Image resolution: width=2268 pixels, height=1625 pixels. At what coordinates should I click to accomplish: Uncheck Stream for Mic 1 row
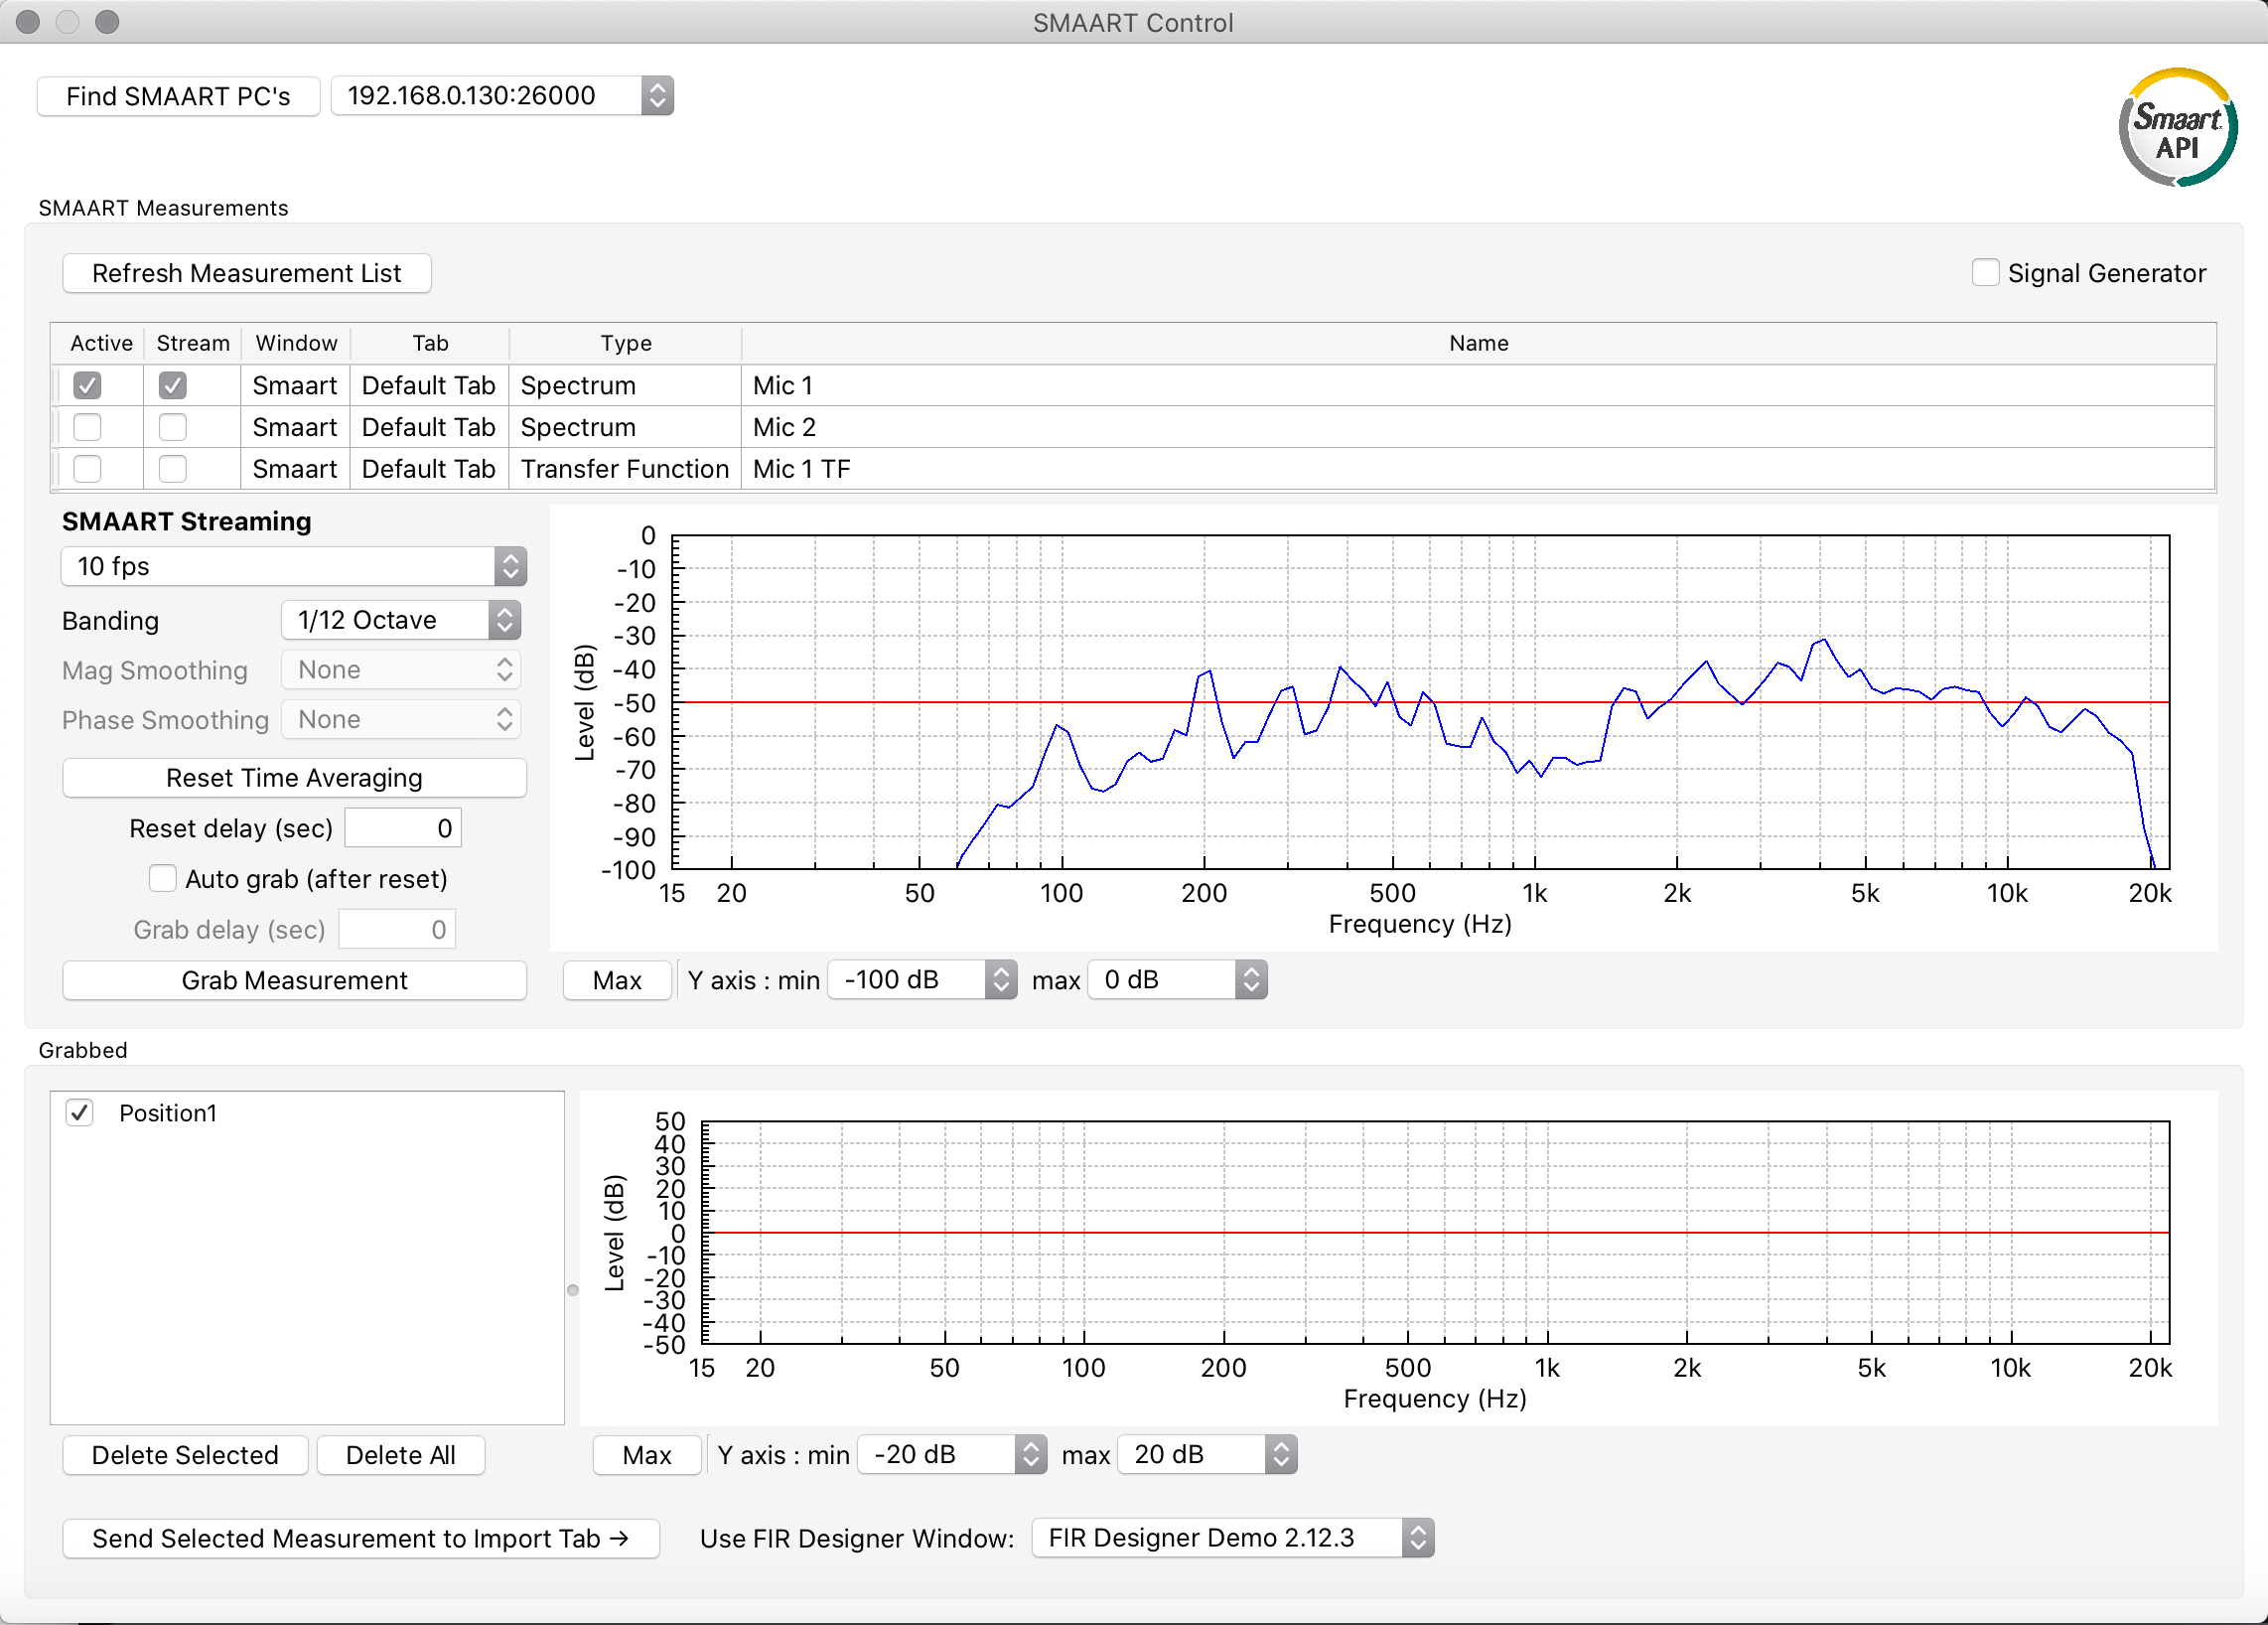172,385
